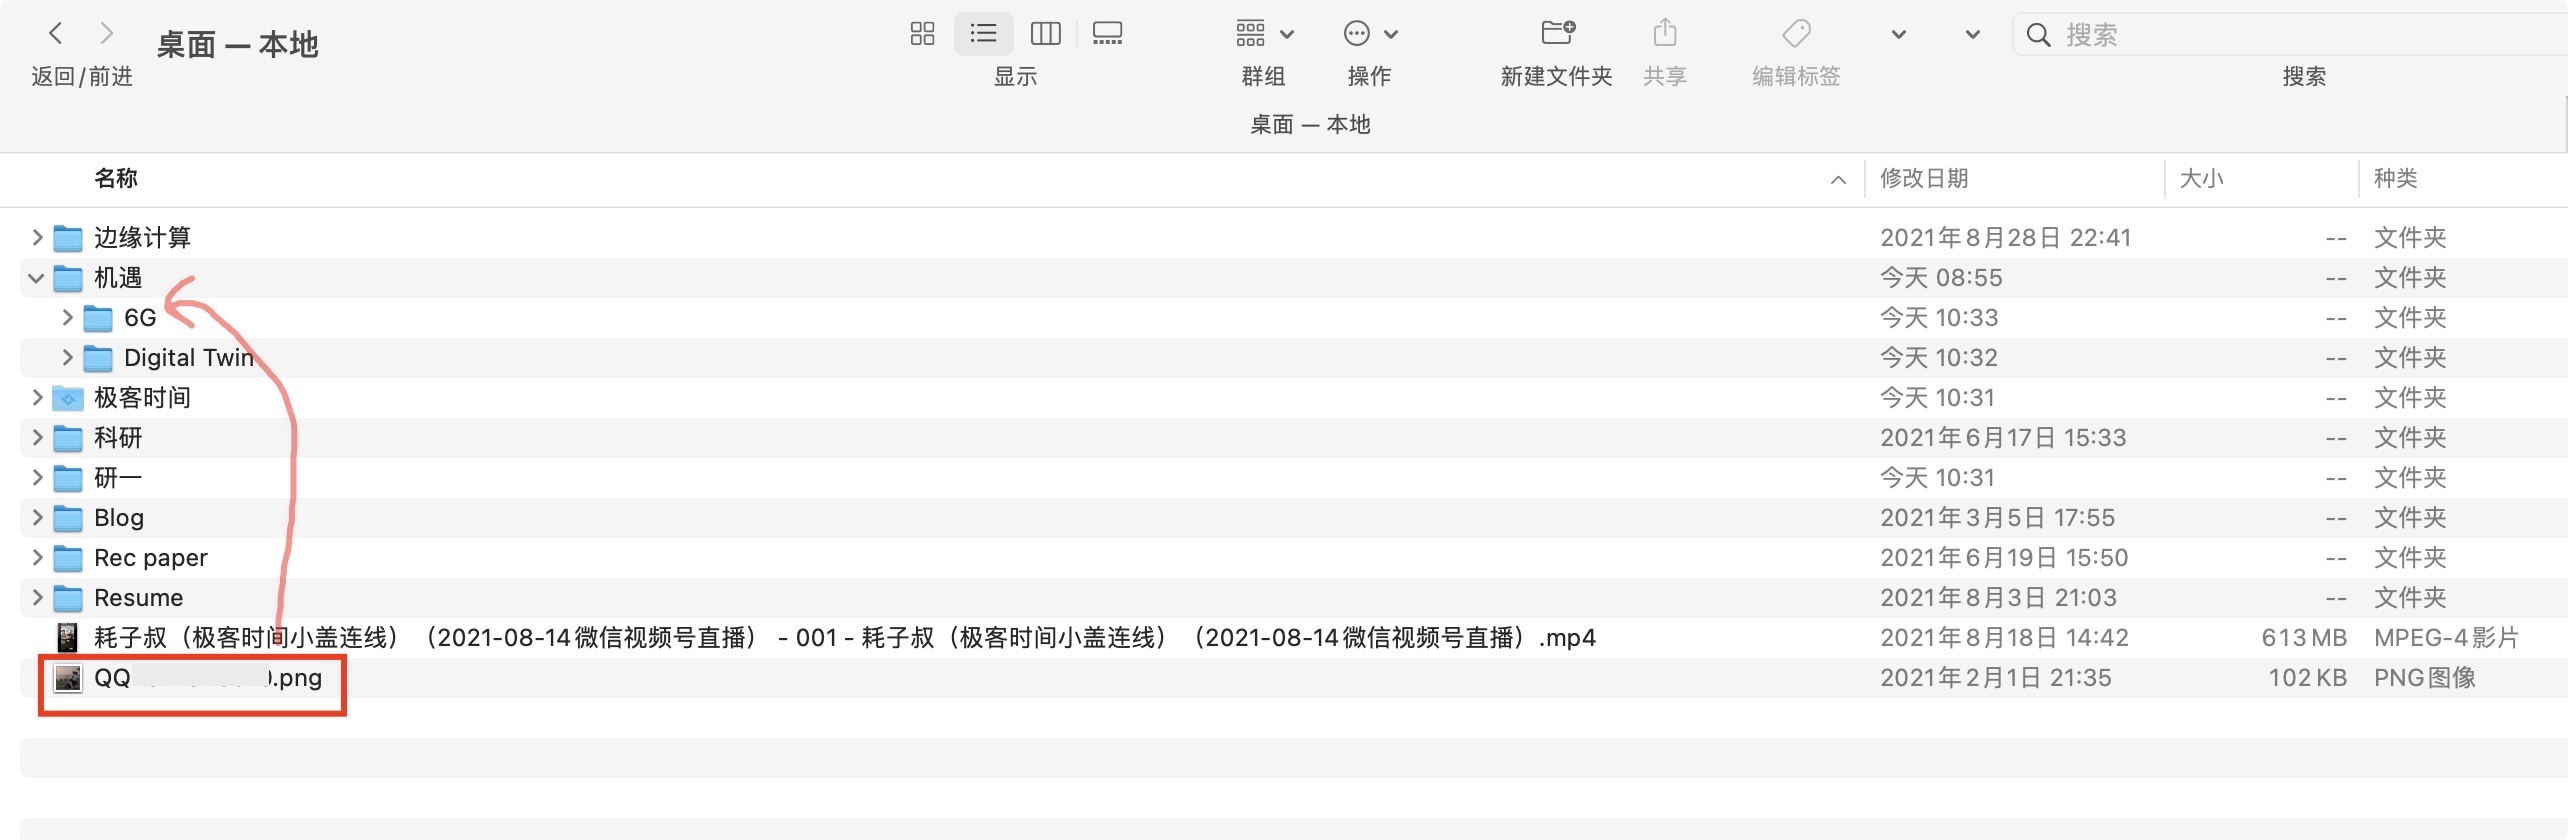Select the Digital Twin folder name
The image size is (2568, 840).
click(189, 357)
